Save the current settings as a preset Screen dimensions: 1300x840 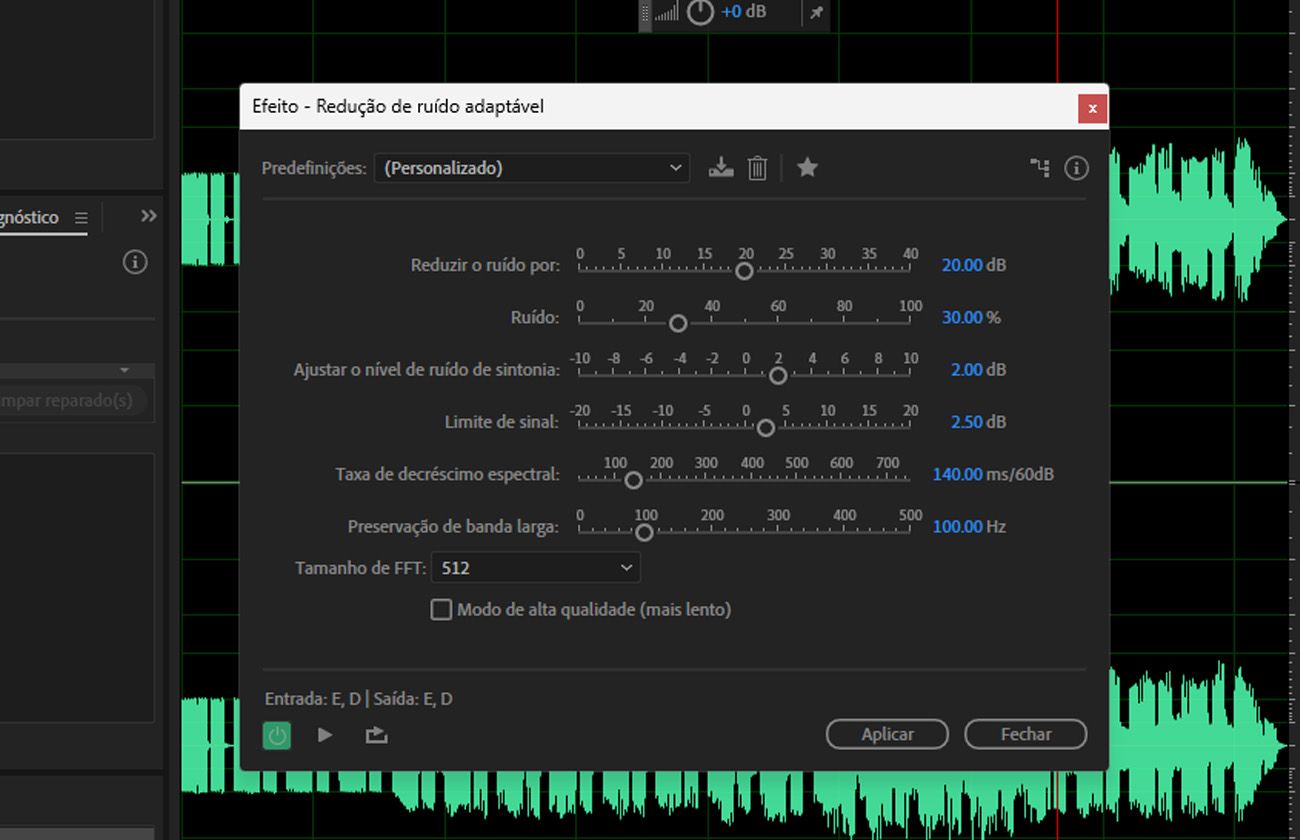click(721, 168)
